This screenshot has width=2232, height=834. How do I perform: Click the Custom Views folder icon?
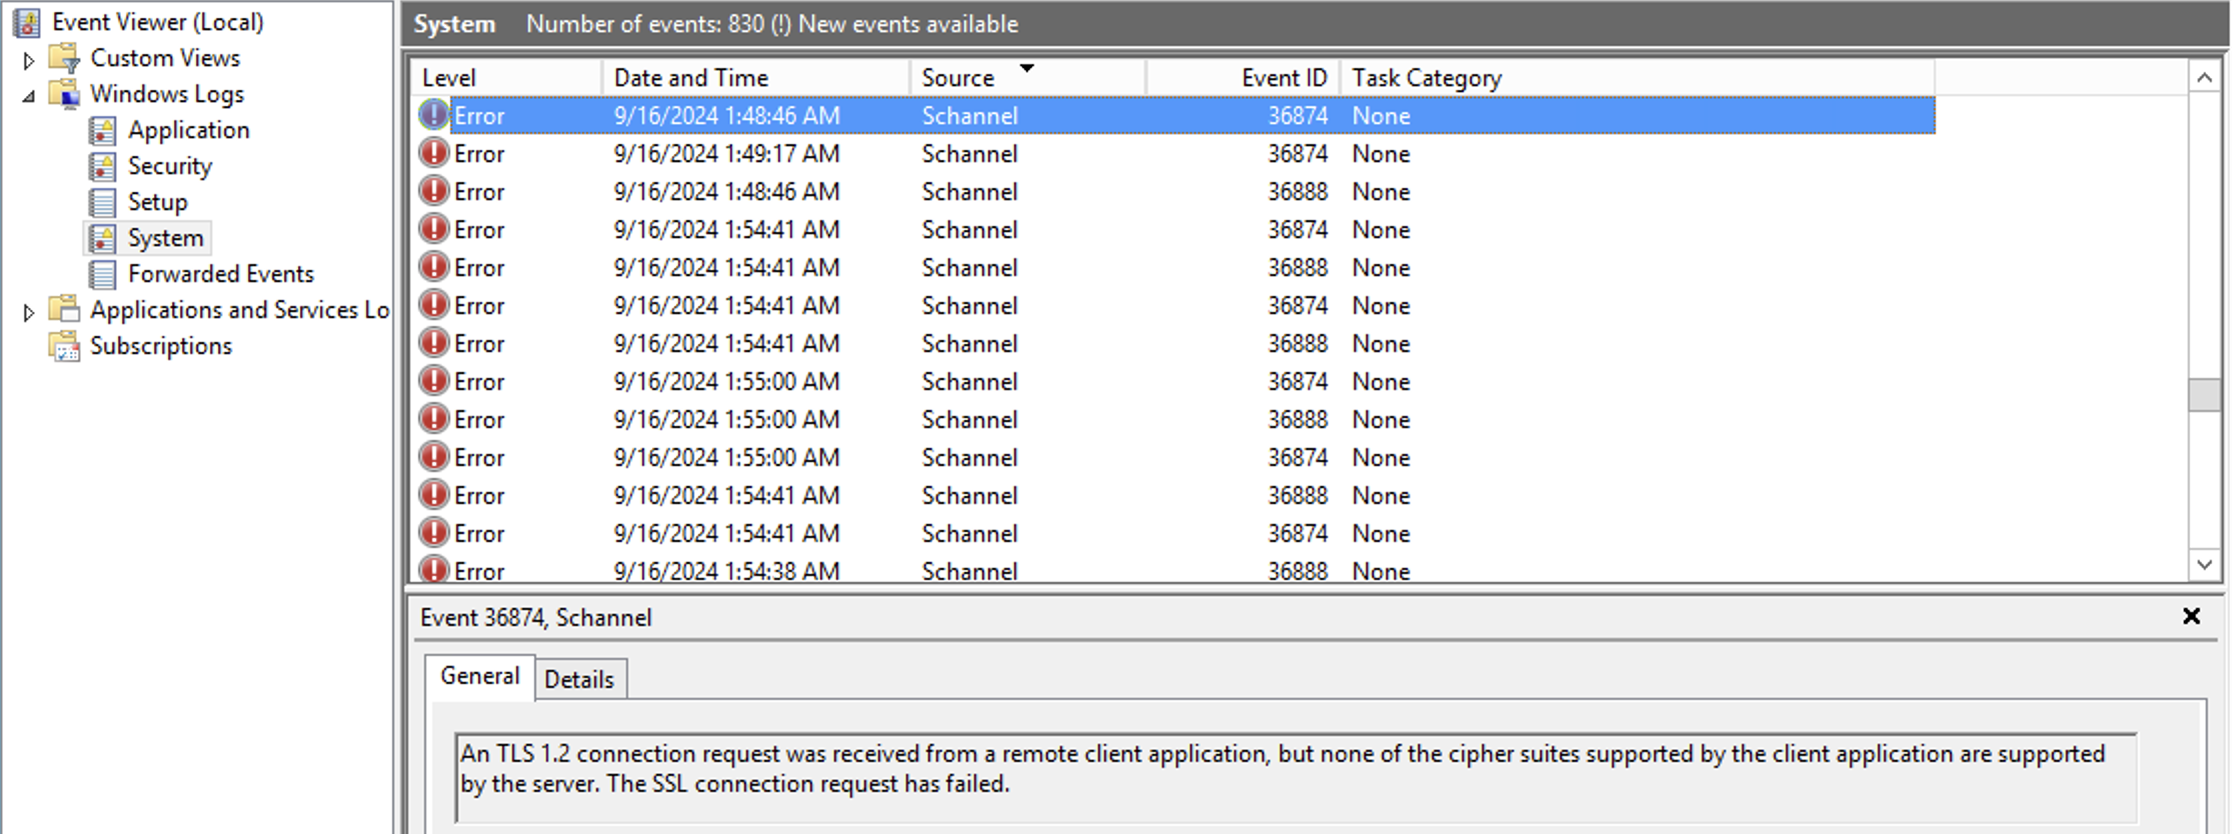(x=64, y=58)
